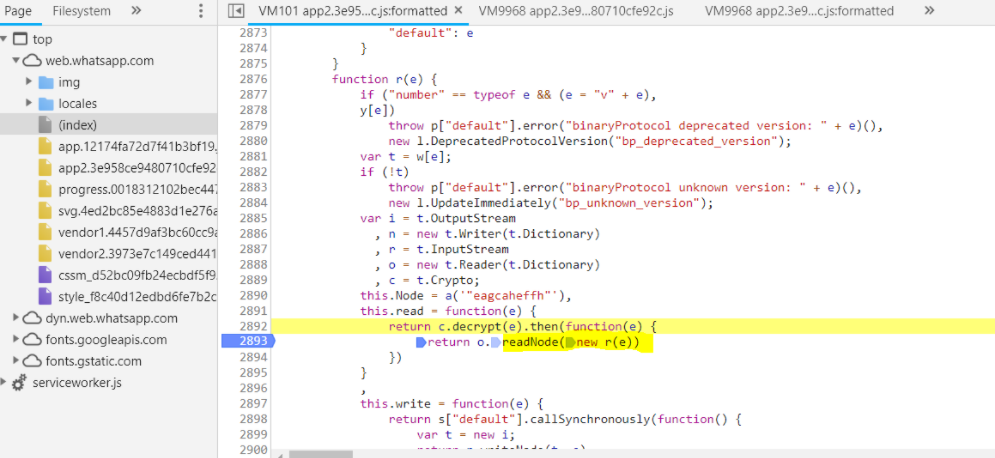The width and height of the screenshot is (995, 458).
Task: Open the second VM9968 formatted tab
Action: tap(800, 11)
